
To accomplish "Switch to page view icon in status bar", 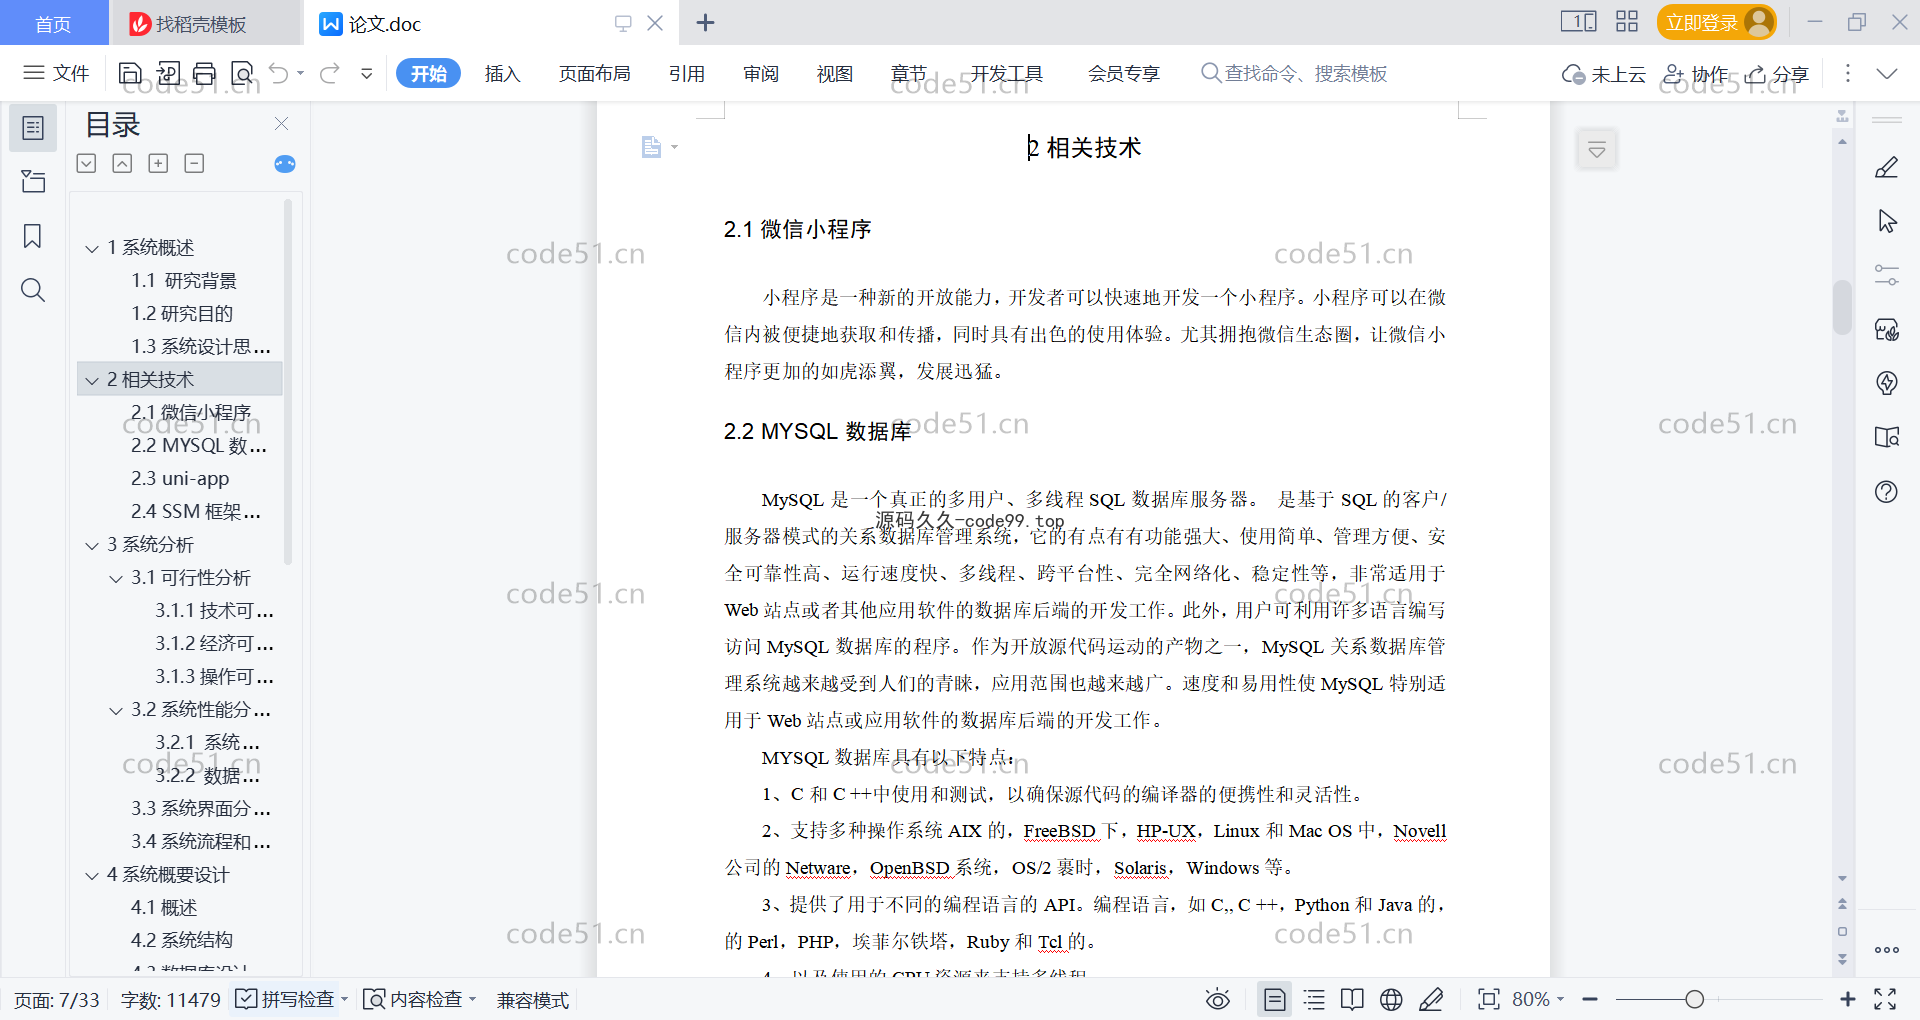I will coord(1274,999).
